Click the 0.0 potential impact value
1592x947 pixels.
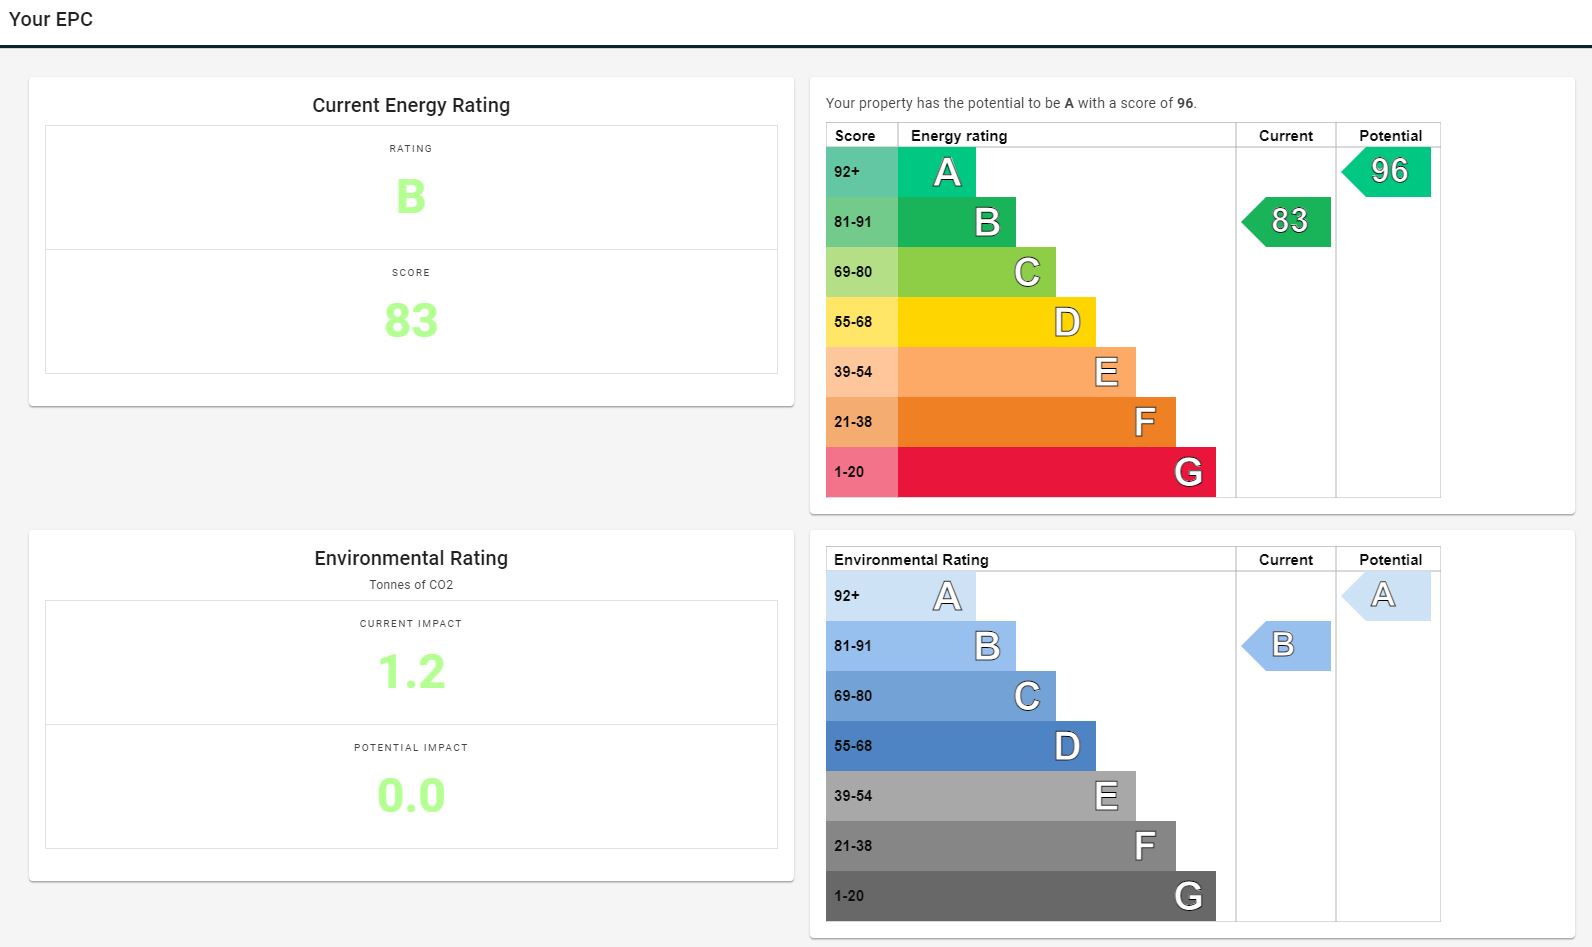click(x=411, y=795)
